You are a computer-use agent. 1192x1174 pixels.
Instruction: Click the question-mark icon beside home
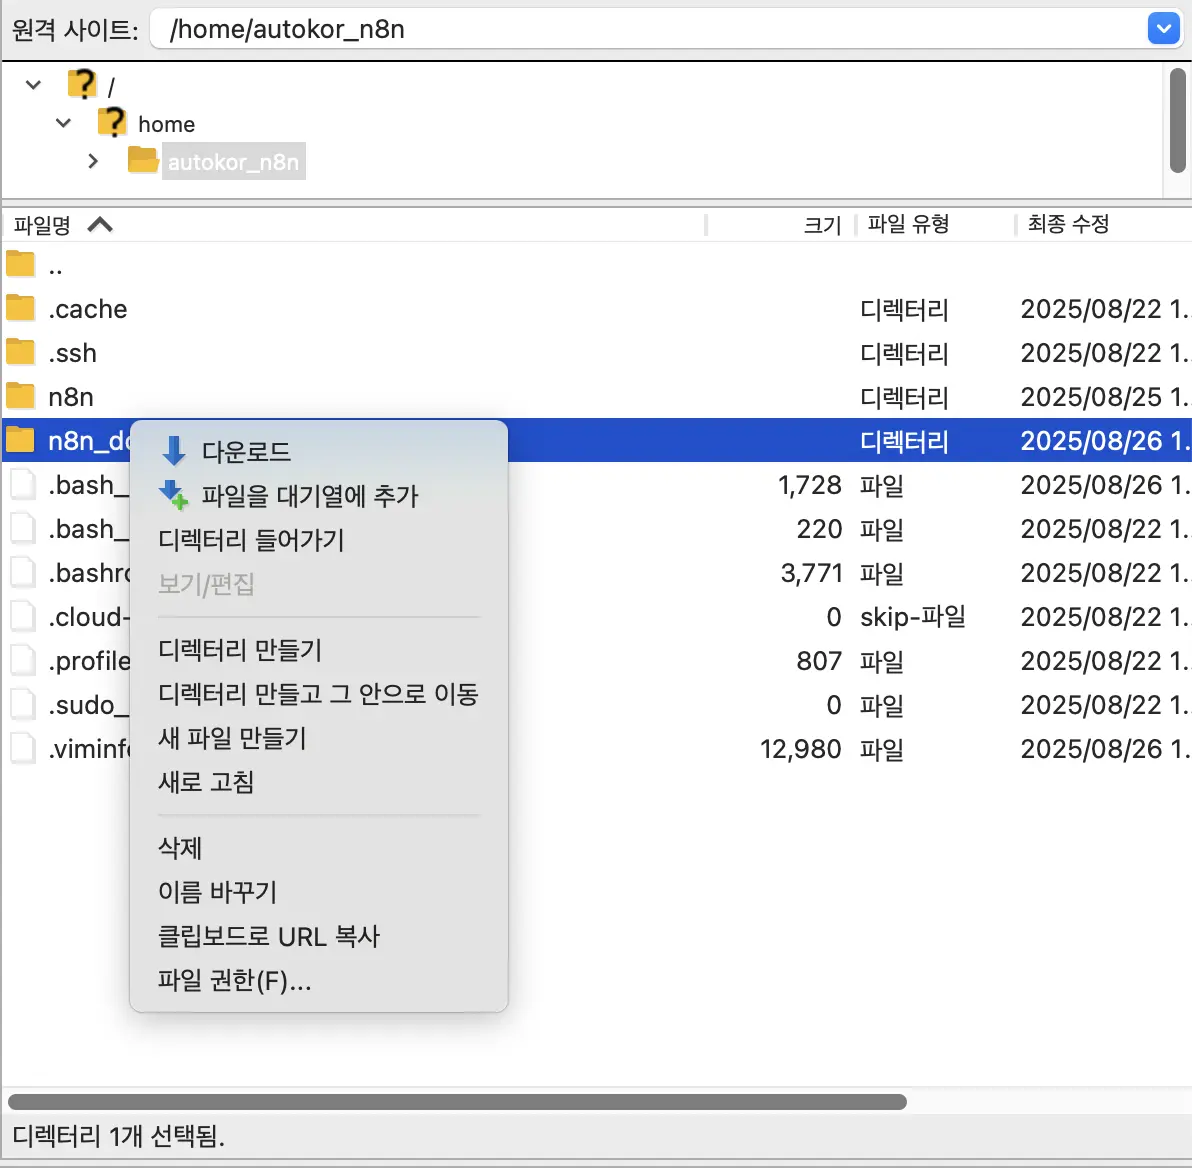[x=112, y=122]
